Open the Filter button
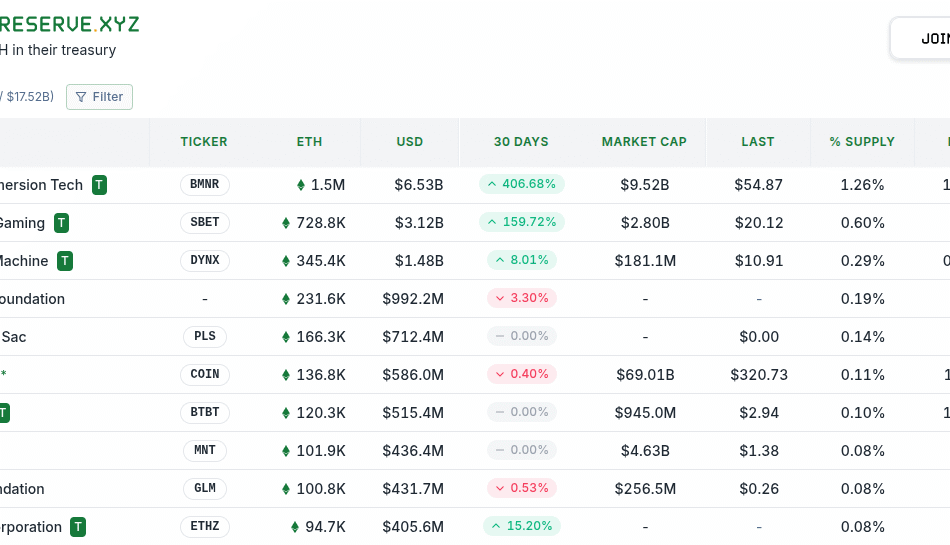The image size is (950, 545). [99, 97]
